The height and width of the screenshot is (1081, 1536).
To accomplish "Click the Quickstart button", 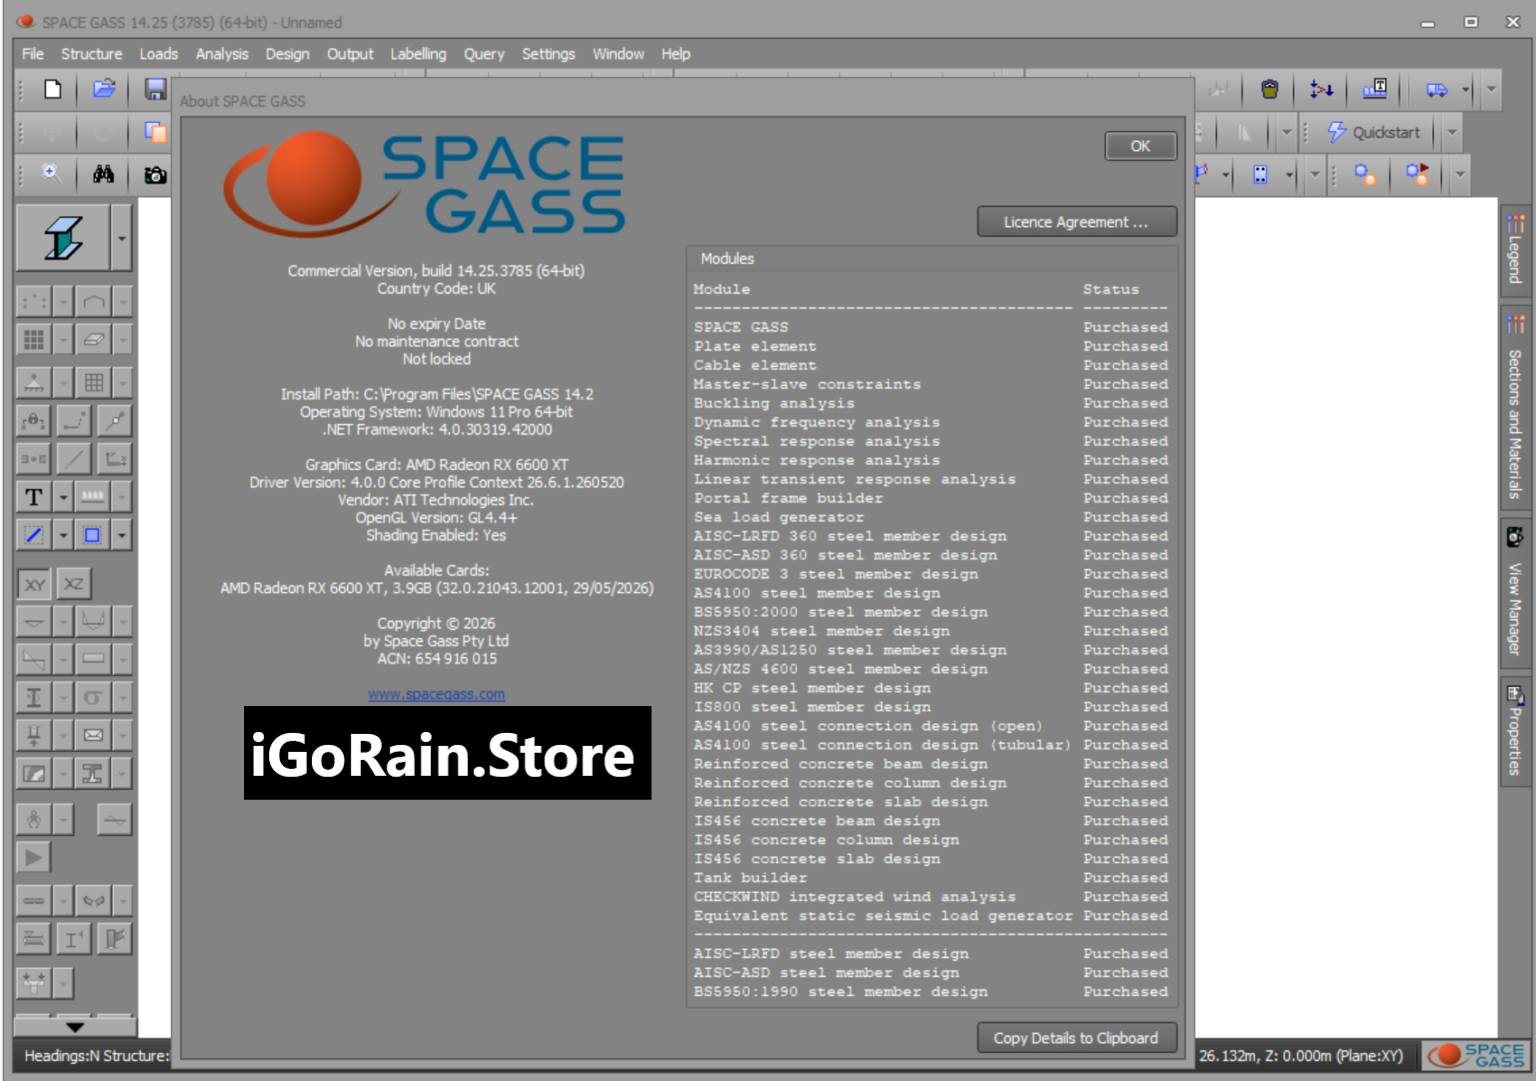I will pos(1374,132).
